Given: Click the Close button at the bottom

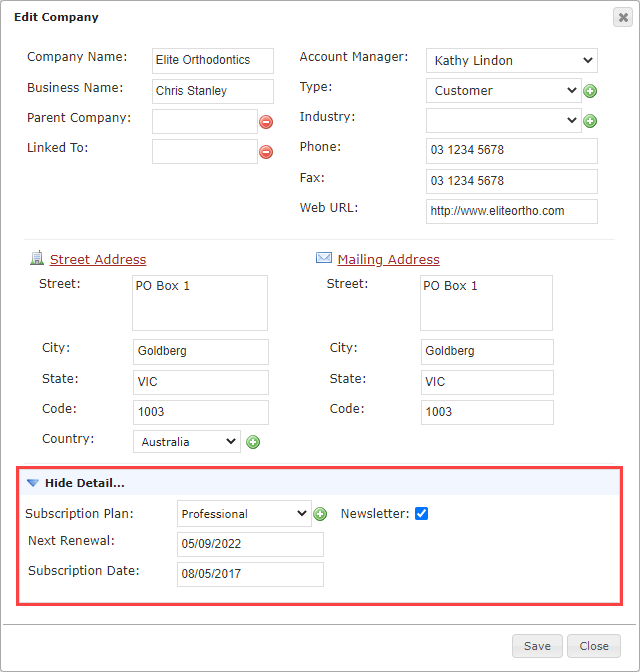Looking at the screenshot, I should tap(594, 646).
